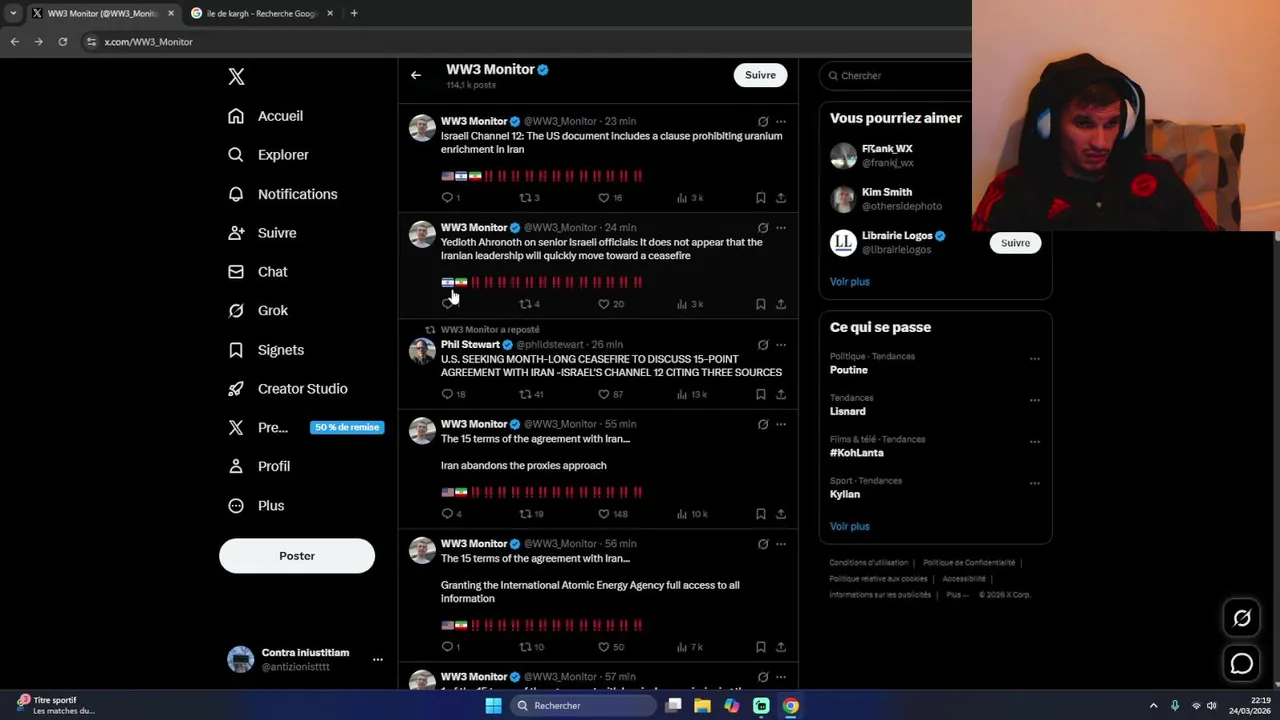Open floating Grok button

point(1242,618)
